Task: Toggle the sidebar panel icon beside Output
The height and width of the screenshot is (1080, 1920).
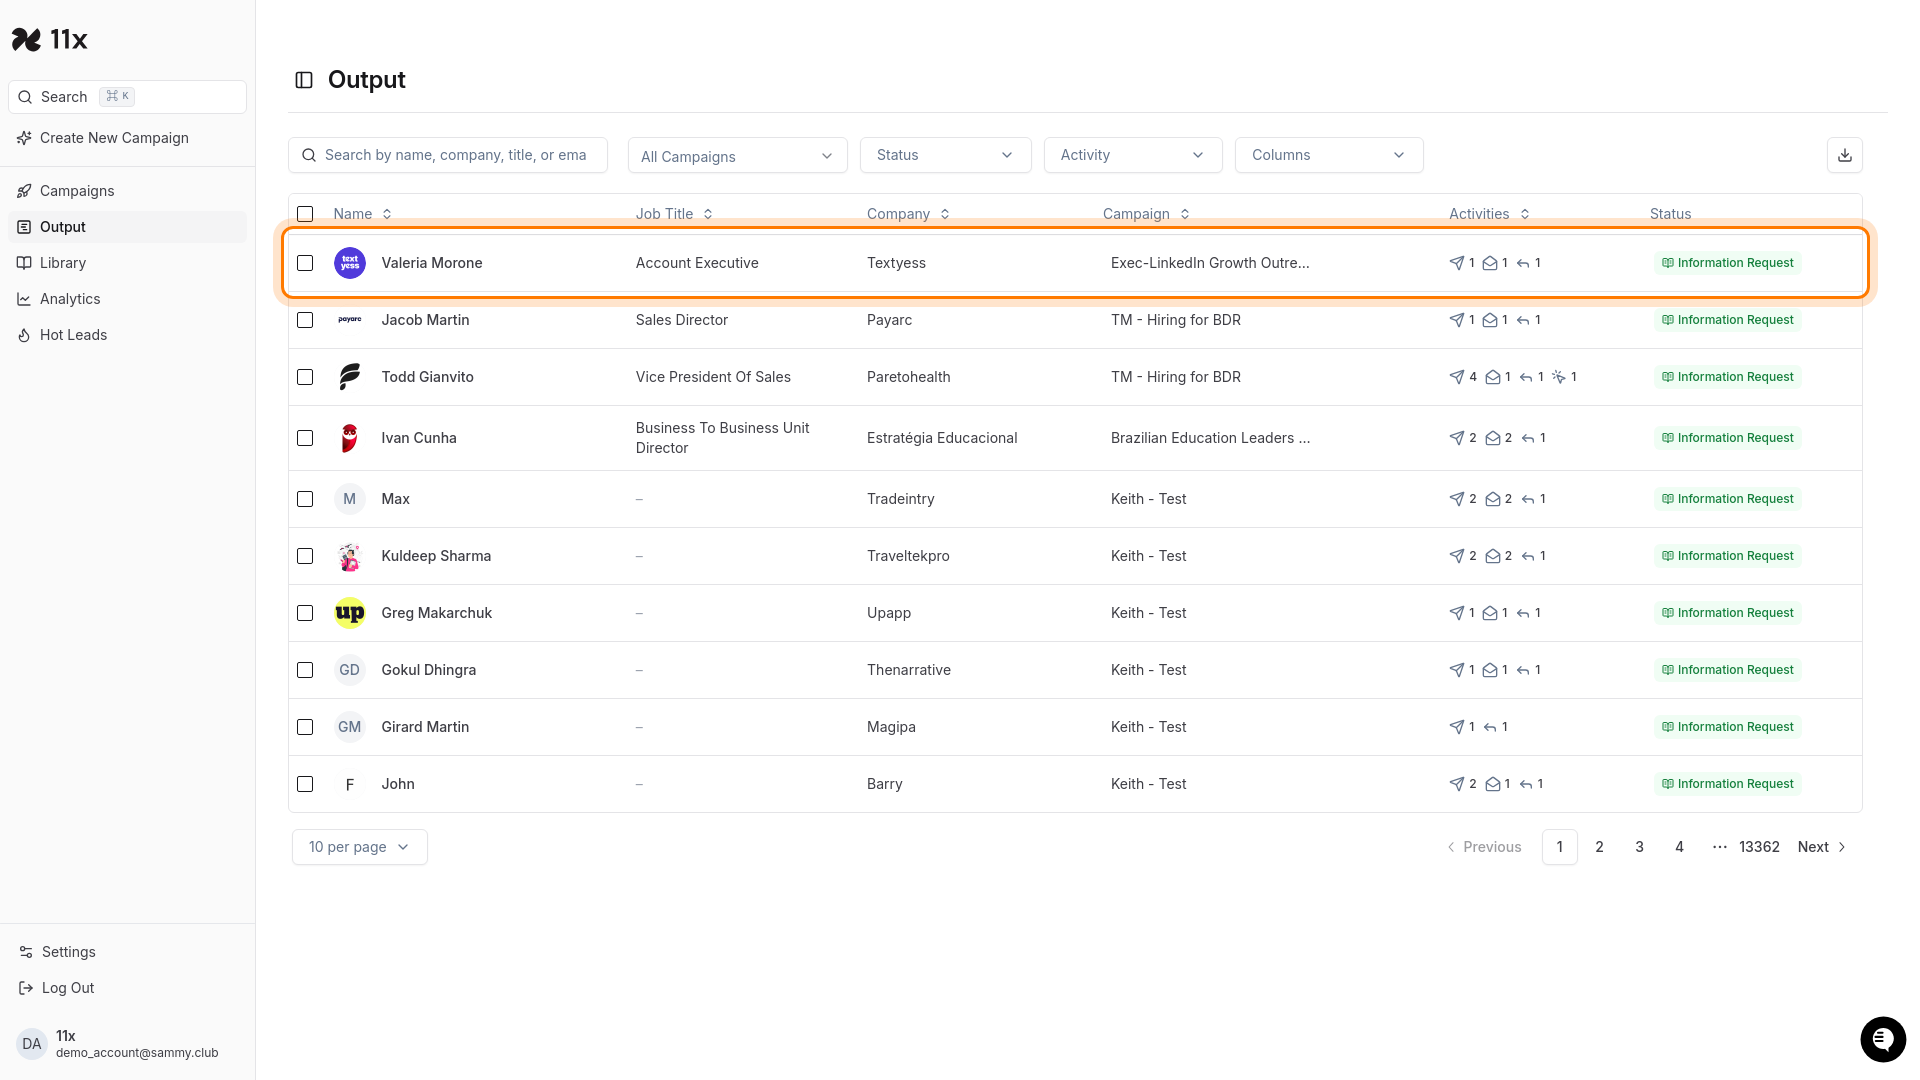Action: 304,80
